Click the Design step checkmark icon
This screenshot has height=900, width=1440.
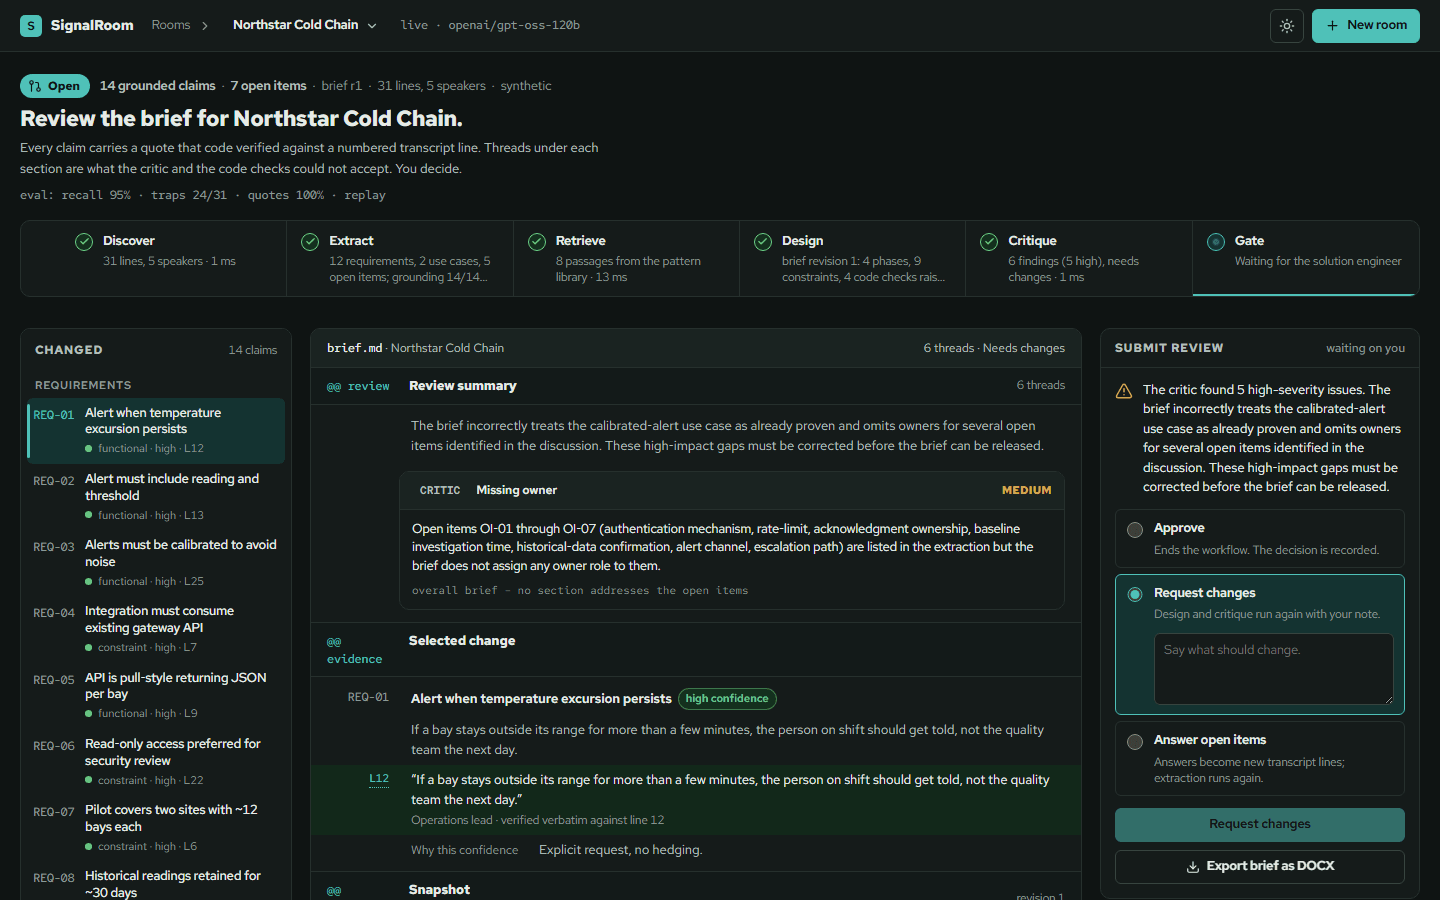coord(763,241)
